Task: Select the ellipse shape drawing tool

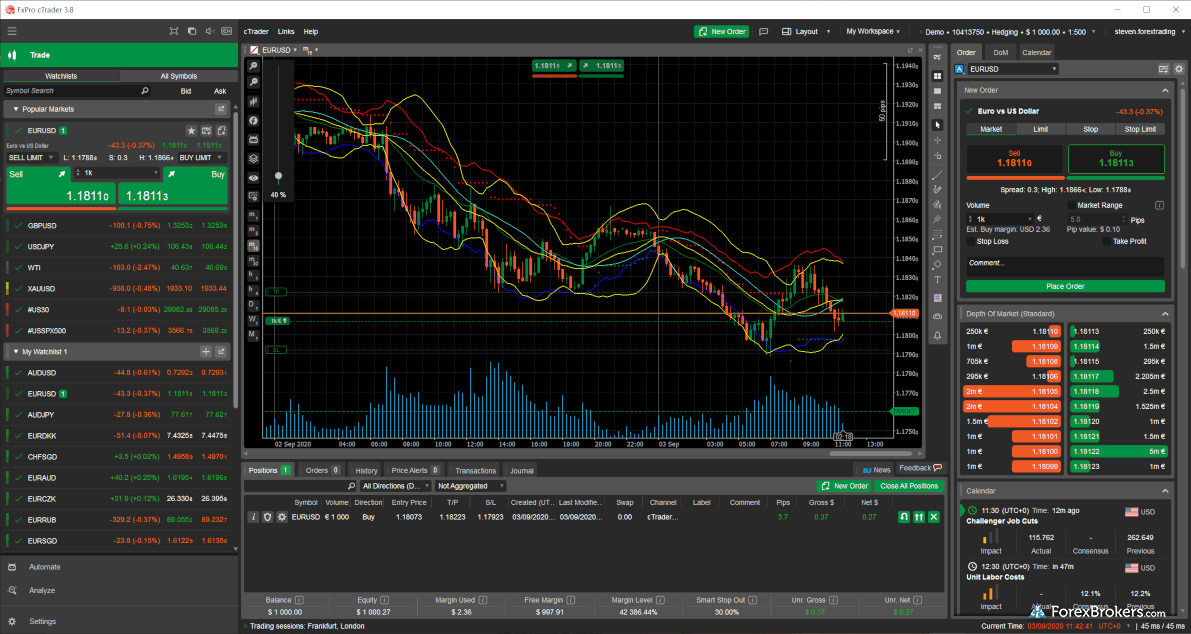Action: (x=937, y=264)
